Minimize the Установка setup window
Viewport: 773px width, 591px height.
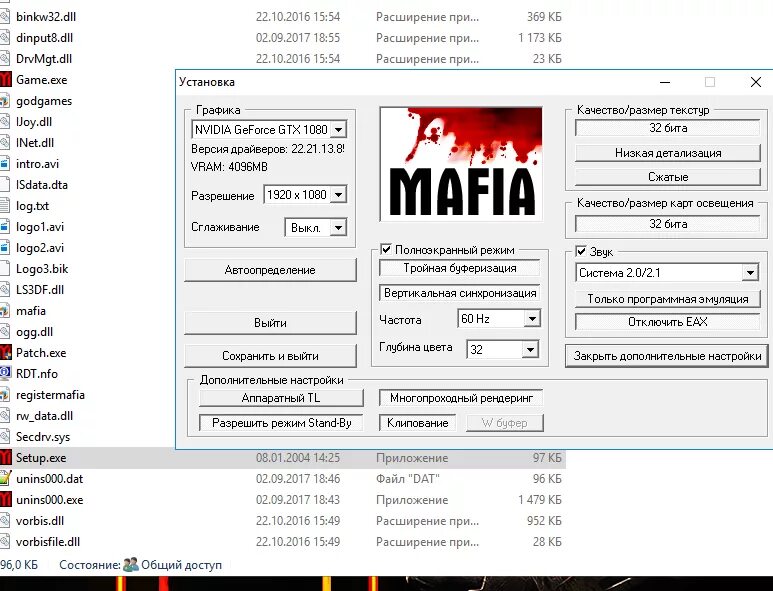pyautogui.click(x=665, y=82)
